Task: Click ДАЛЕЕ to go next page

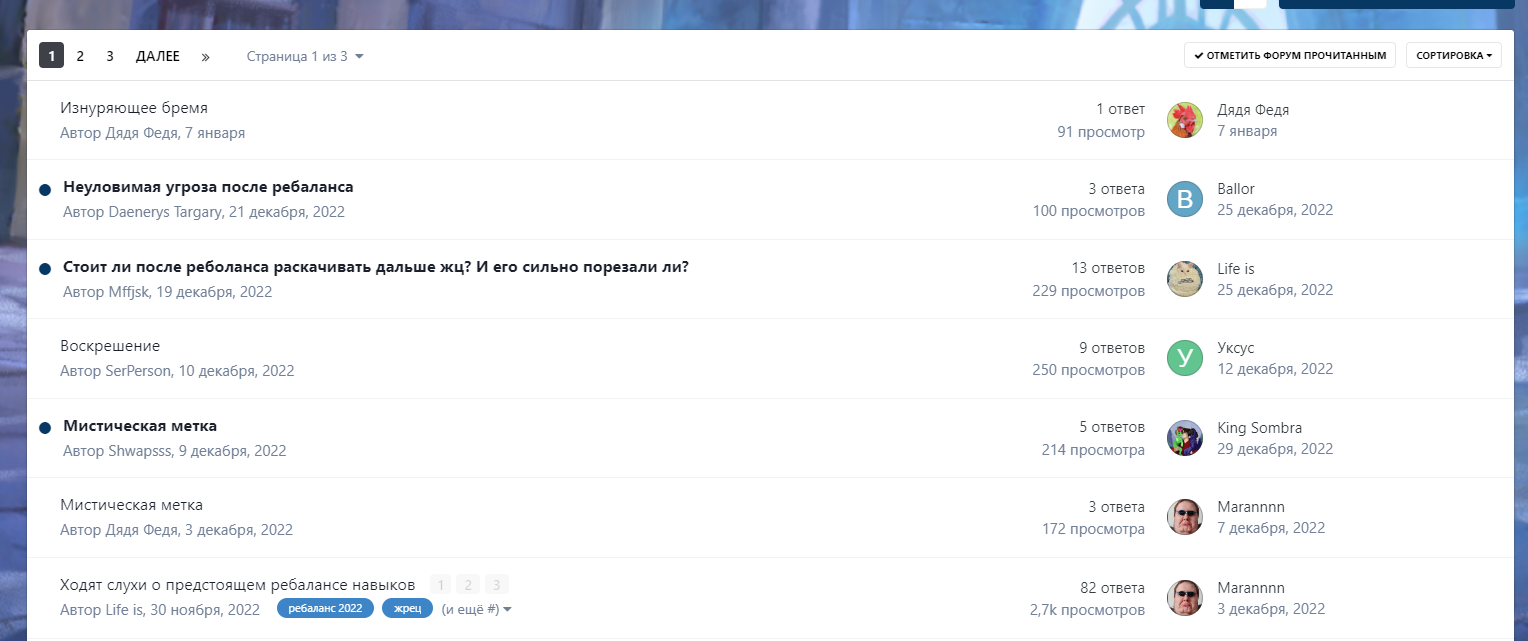Action: coord(158,56)
